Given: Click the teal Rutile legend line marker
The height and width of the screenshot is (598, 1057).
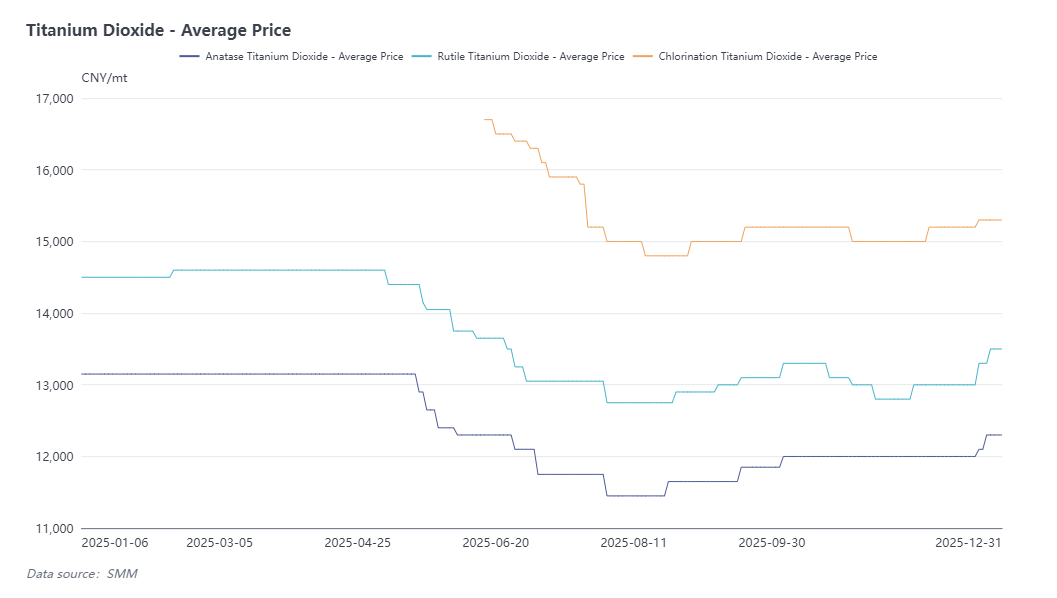Looking at the screenshot, I should [x=421, y=57].
